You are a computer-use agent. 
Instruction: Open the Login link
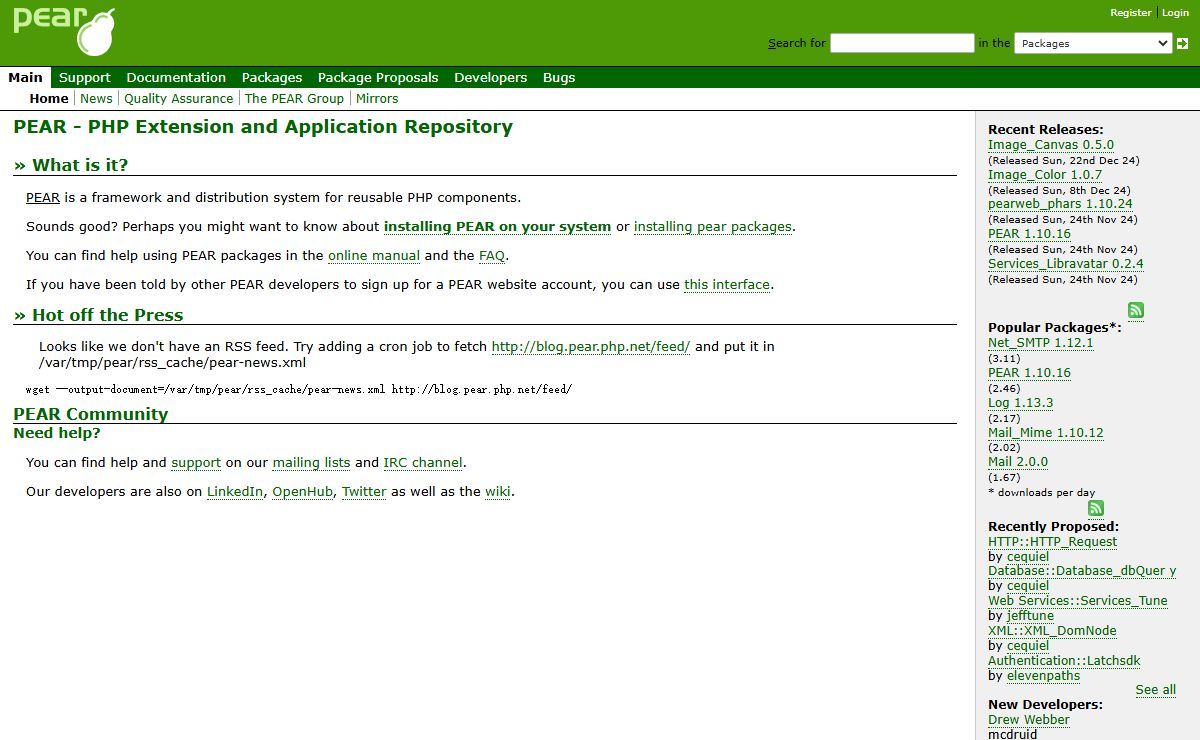1175,13
